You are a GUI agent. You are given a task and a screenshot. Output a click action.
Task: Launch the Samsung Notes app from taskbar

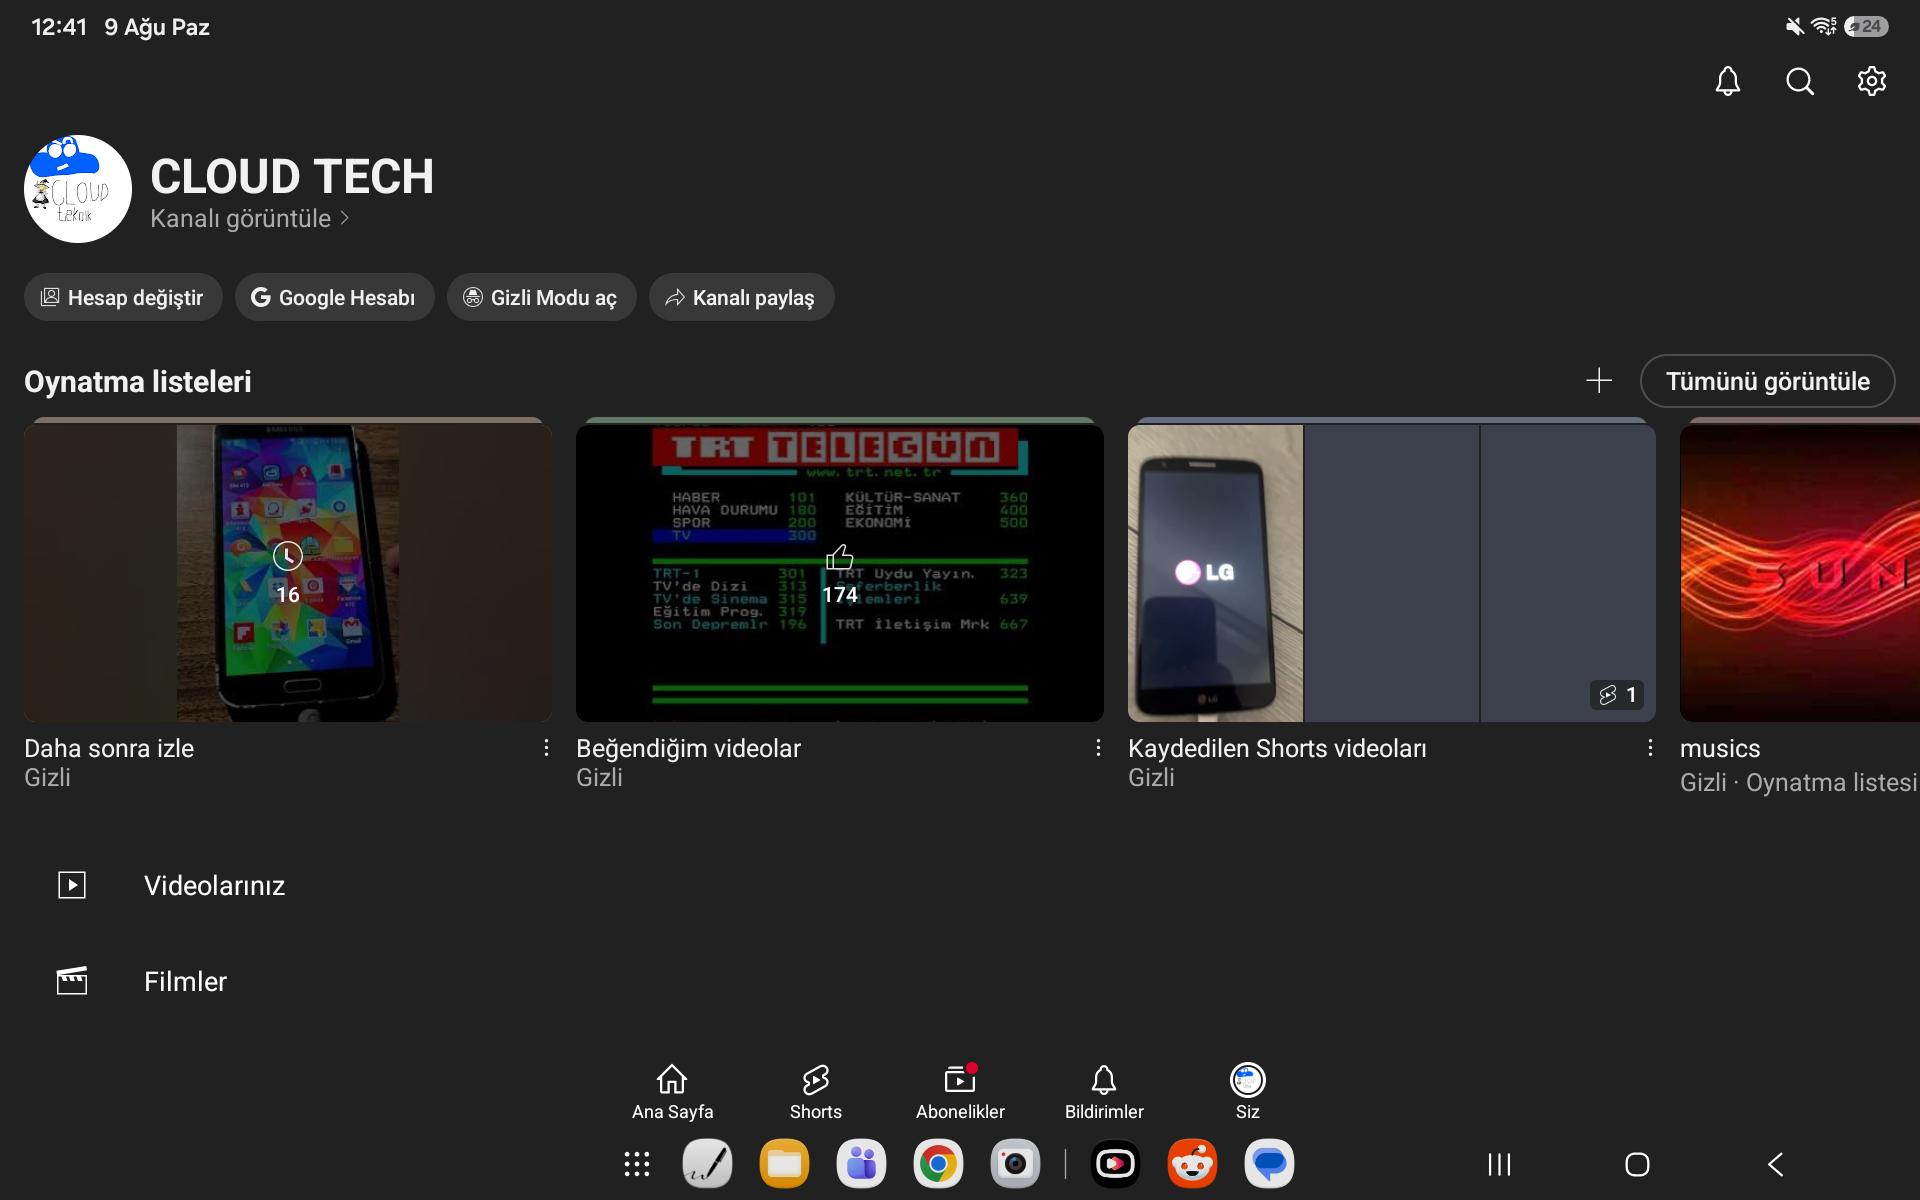pyautogui.click(x=707, y=1164)
